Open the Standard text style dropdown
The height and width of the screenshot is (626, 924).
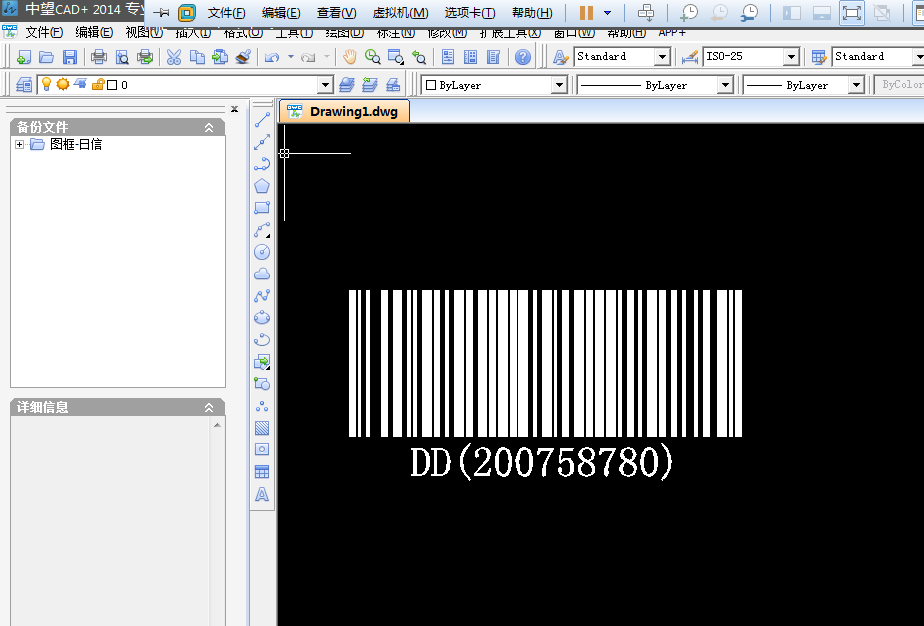point(662,57)
